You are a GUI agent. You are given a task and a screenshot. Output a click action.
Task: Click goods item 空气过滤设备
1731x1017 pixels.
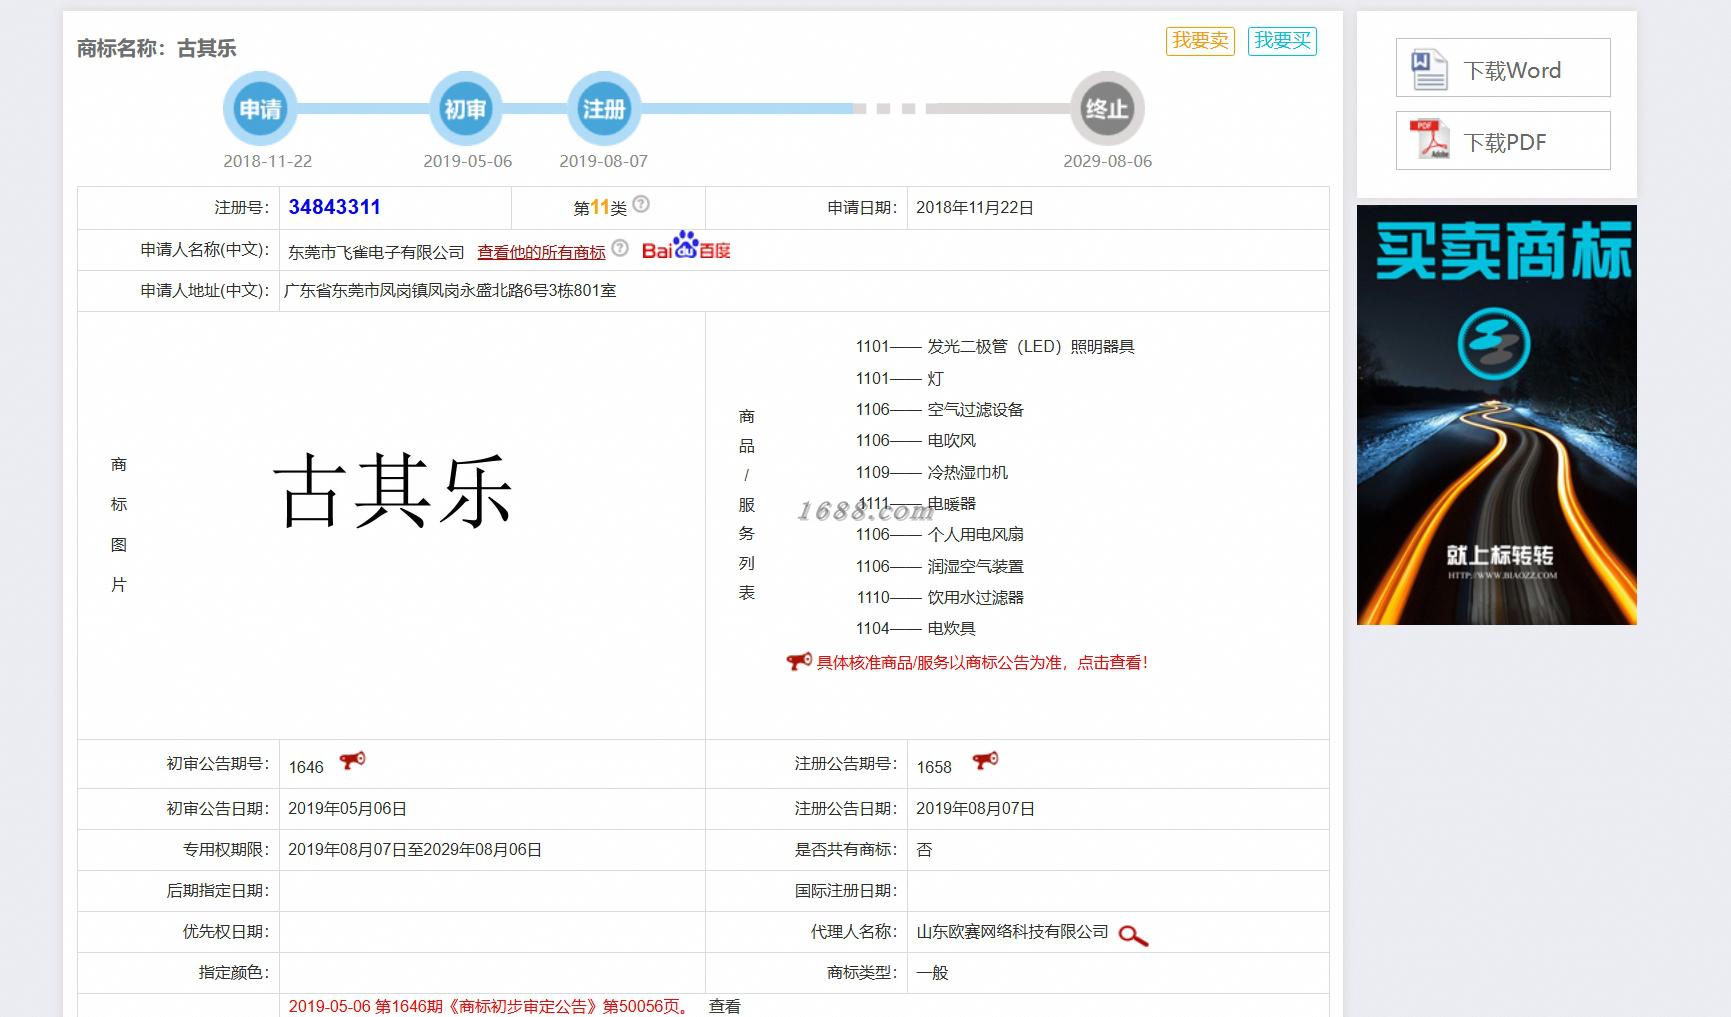point(975,409)
